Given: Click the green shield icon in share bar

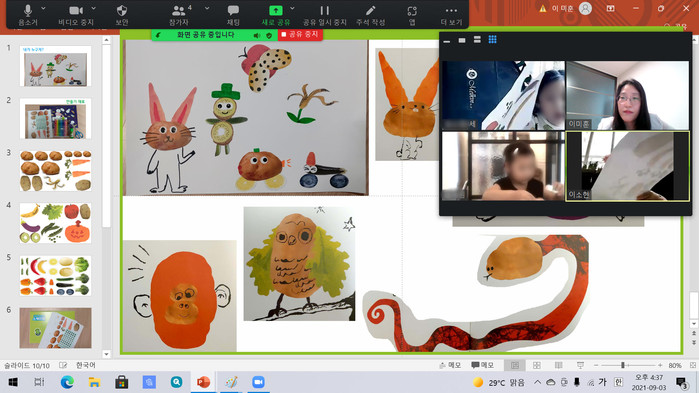Looking at the screenshot, I should tap(269, 35).
